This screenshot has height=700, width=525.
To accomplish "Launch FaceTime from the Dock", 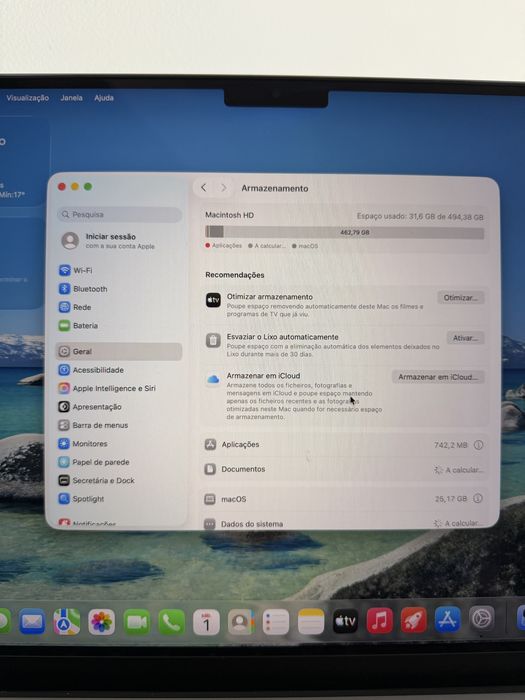I will [x=137, y=621].
